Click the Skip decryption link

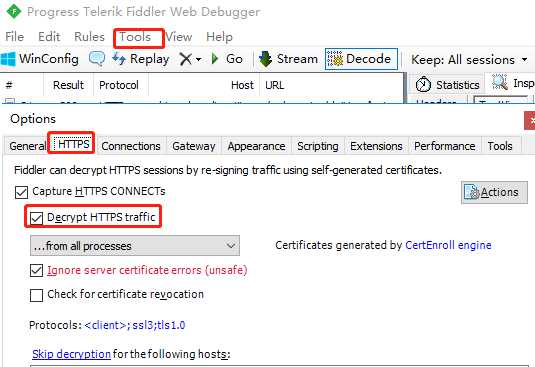point(71,354)
